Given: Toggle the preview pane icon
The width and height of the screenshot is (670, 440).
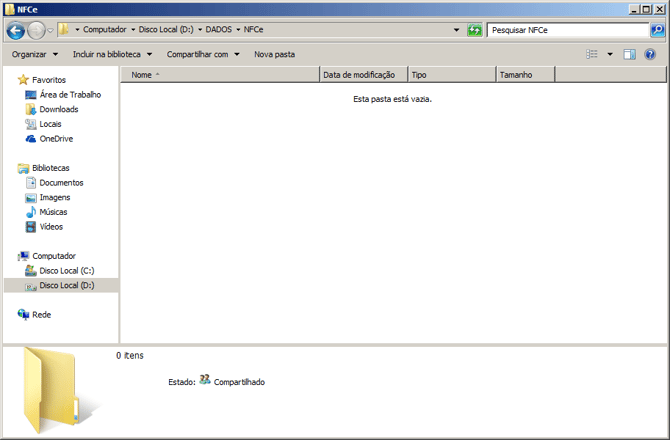Looking at the screenshot, I should click(x=630, y=54).
